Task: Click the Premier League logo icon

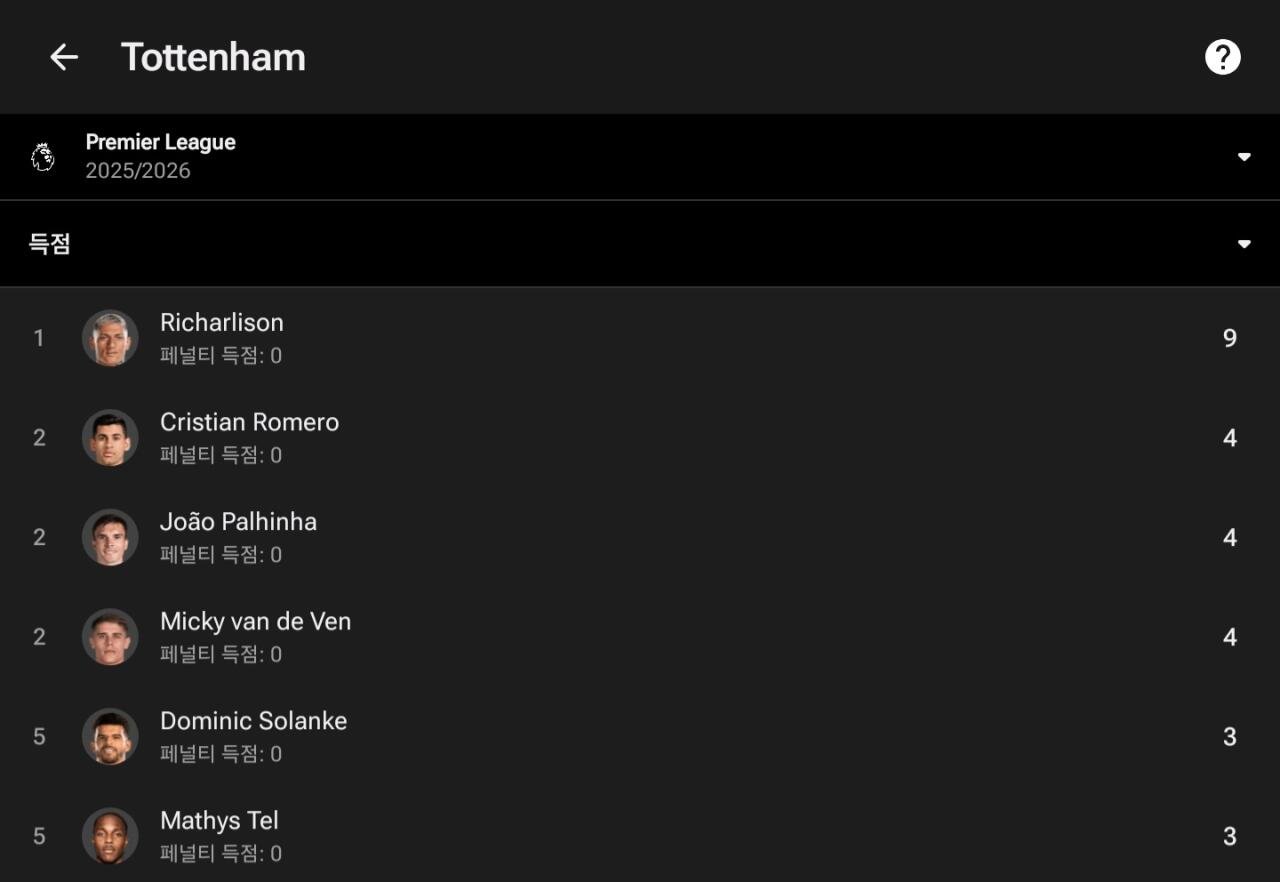Action: 43,157
